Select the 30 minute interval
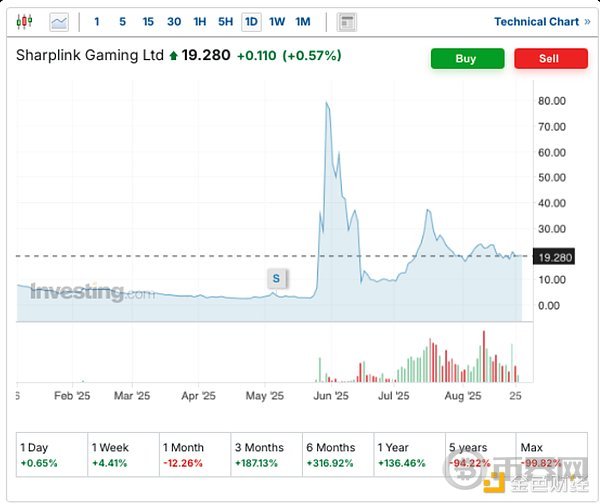 tap(174, 22)
